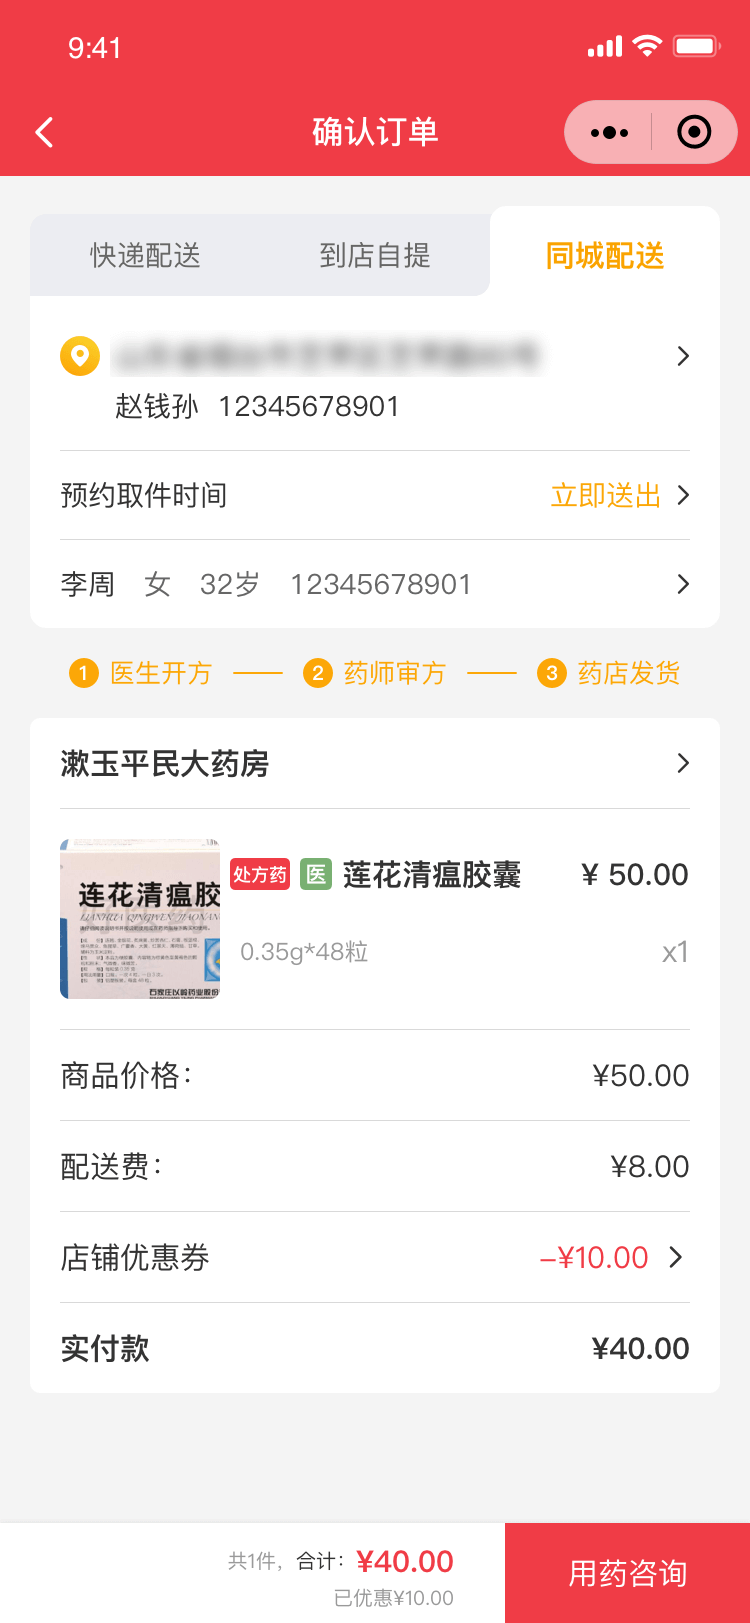Tap the 莲花清瘟胶囊 product name

point(432,875)
